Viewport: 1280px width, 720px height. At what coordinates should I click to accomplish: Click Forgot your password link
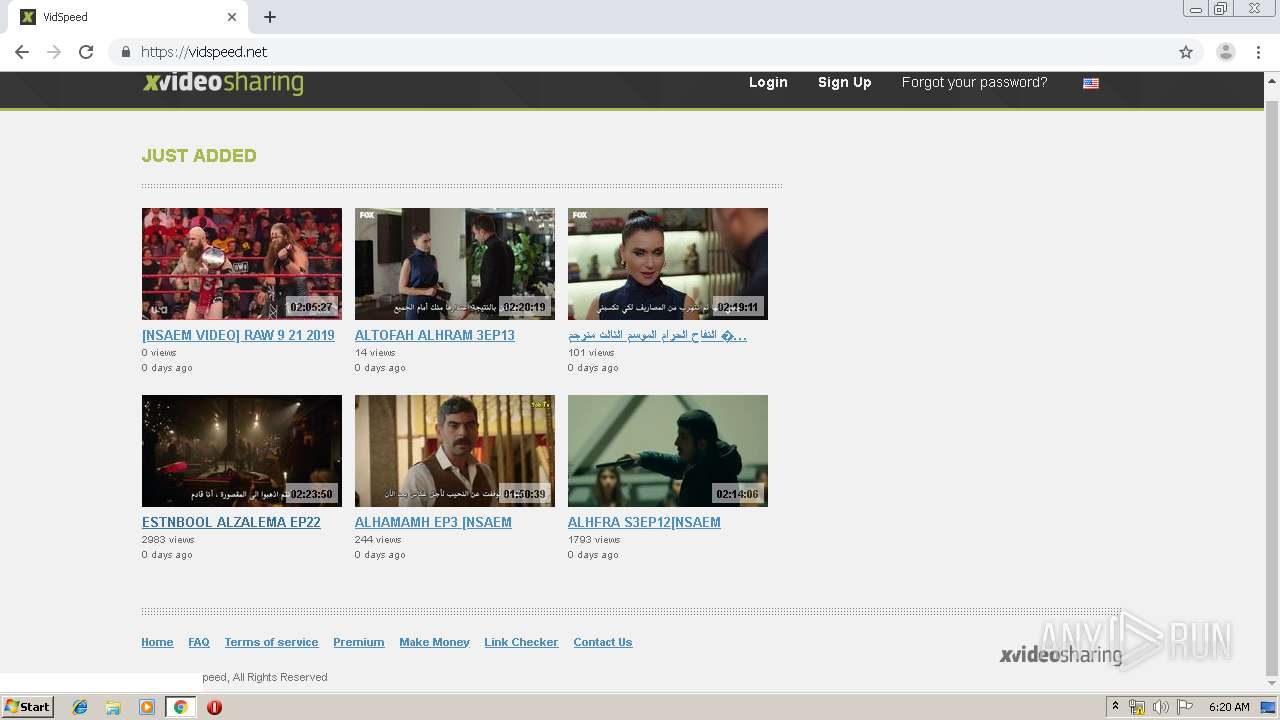point(974,83)
